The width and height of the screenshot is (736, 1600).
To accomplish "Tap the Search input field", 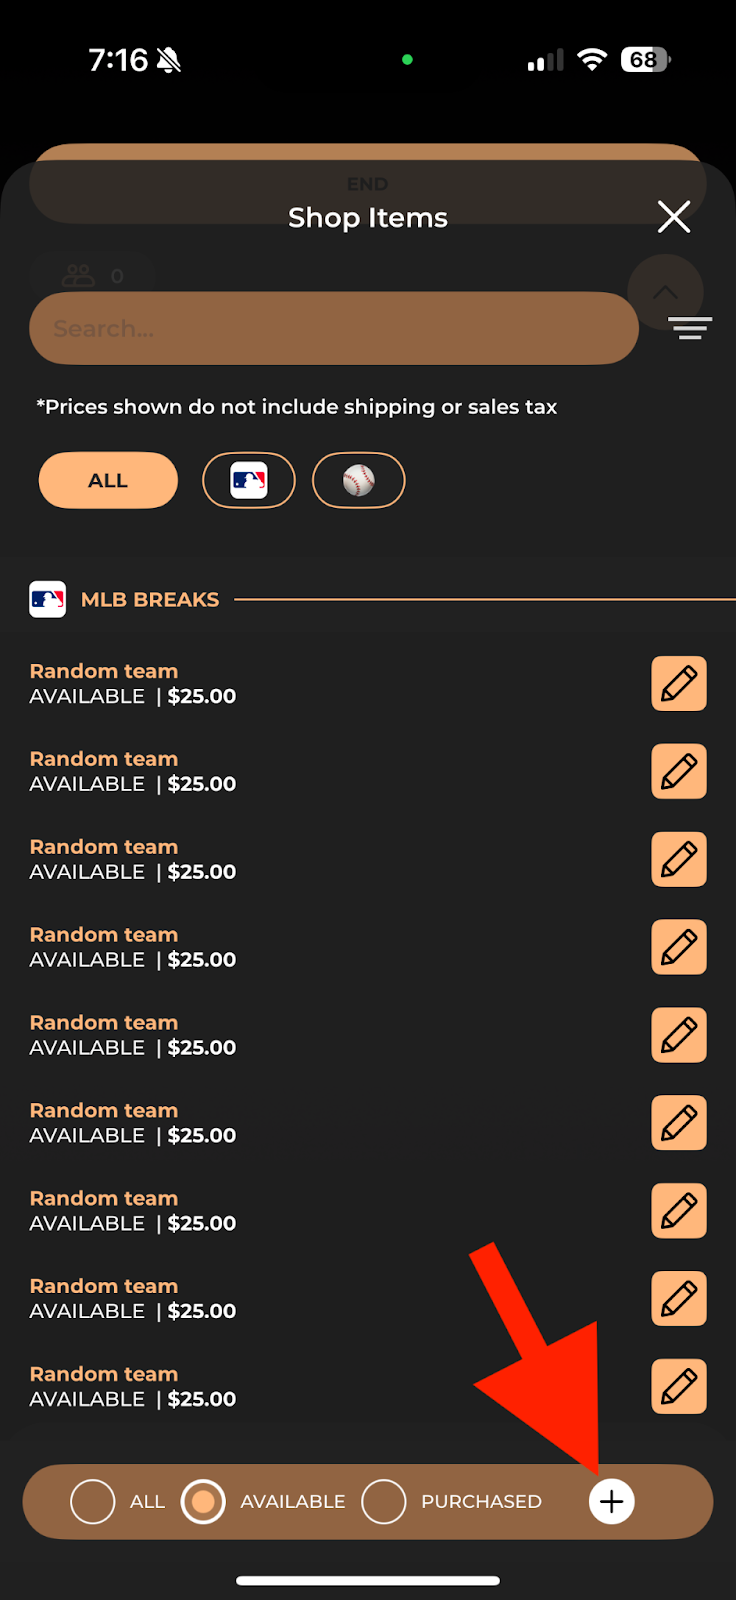I will 334,329.
